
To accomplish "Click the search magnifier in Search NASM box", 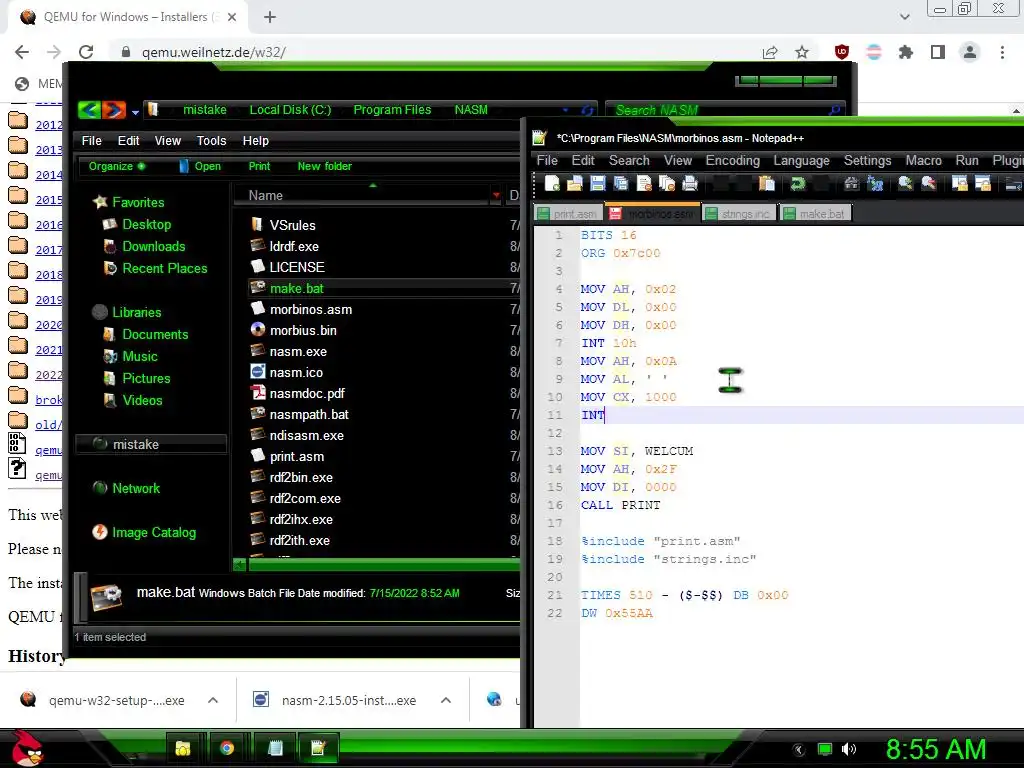I will click(834, 110).
